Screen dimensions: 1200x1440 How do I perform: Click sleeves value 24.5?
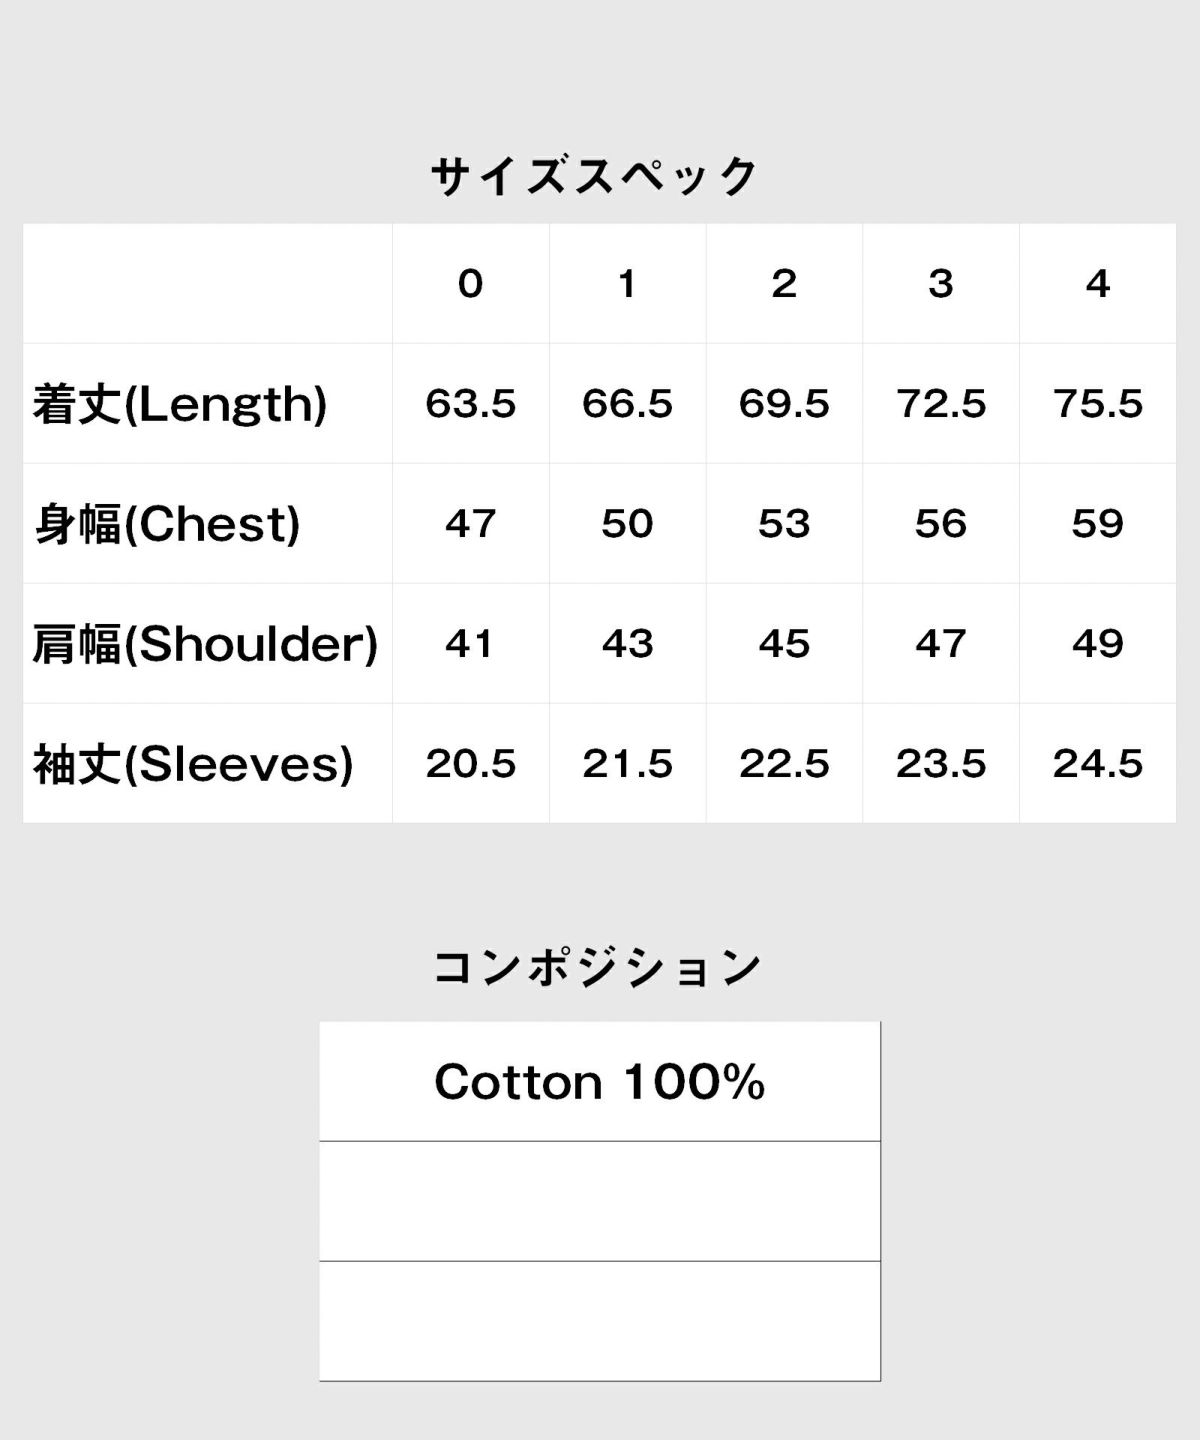pos(1098,764)
